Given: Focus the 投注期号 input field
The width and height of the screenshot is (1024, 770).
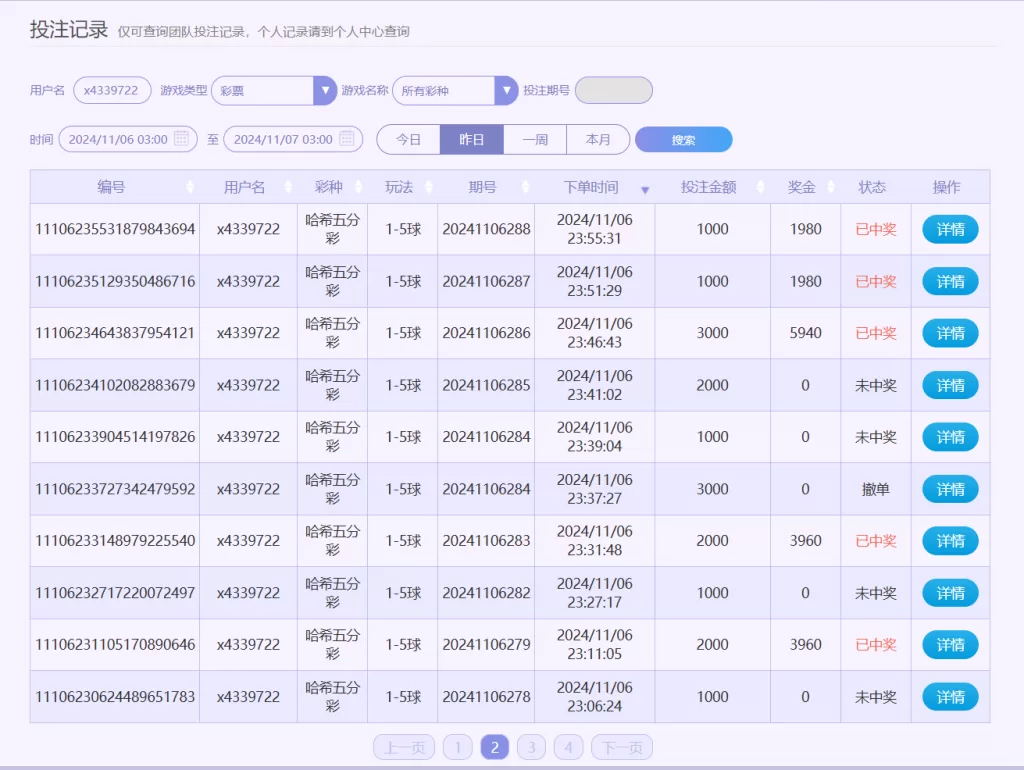Looking at the screenshot, I should (614, 90).
